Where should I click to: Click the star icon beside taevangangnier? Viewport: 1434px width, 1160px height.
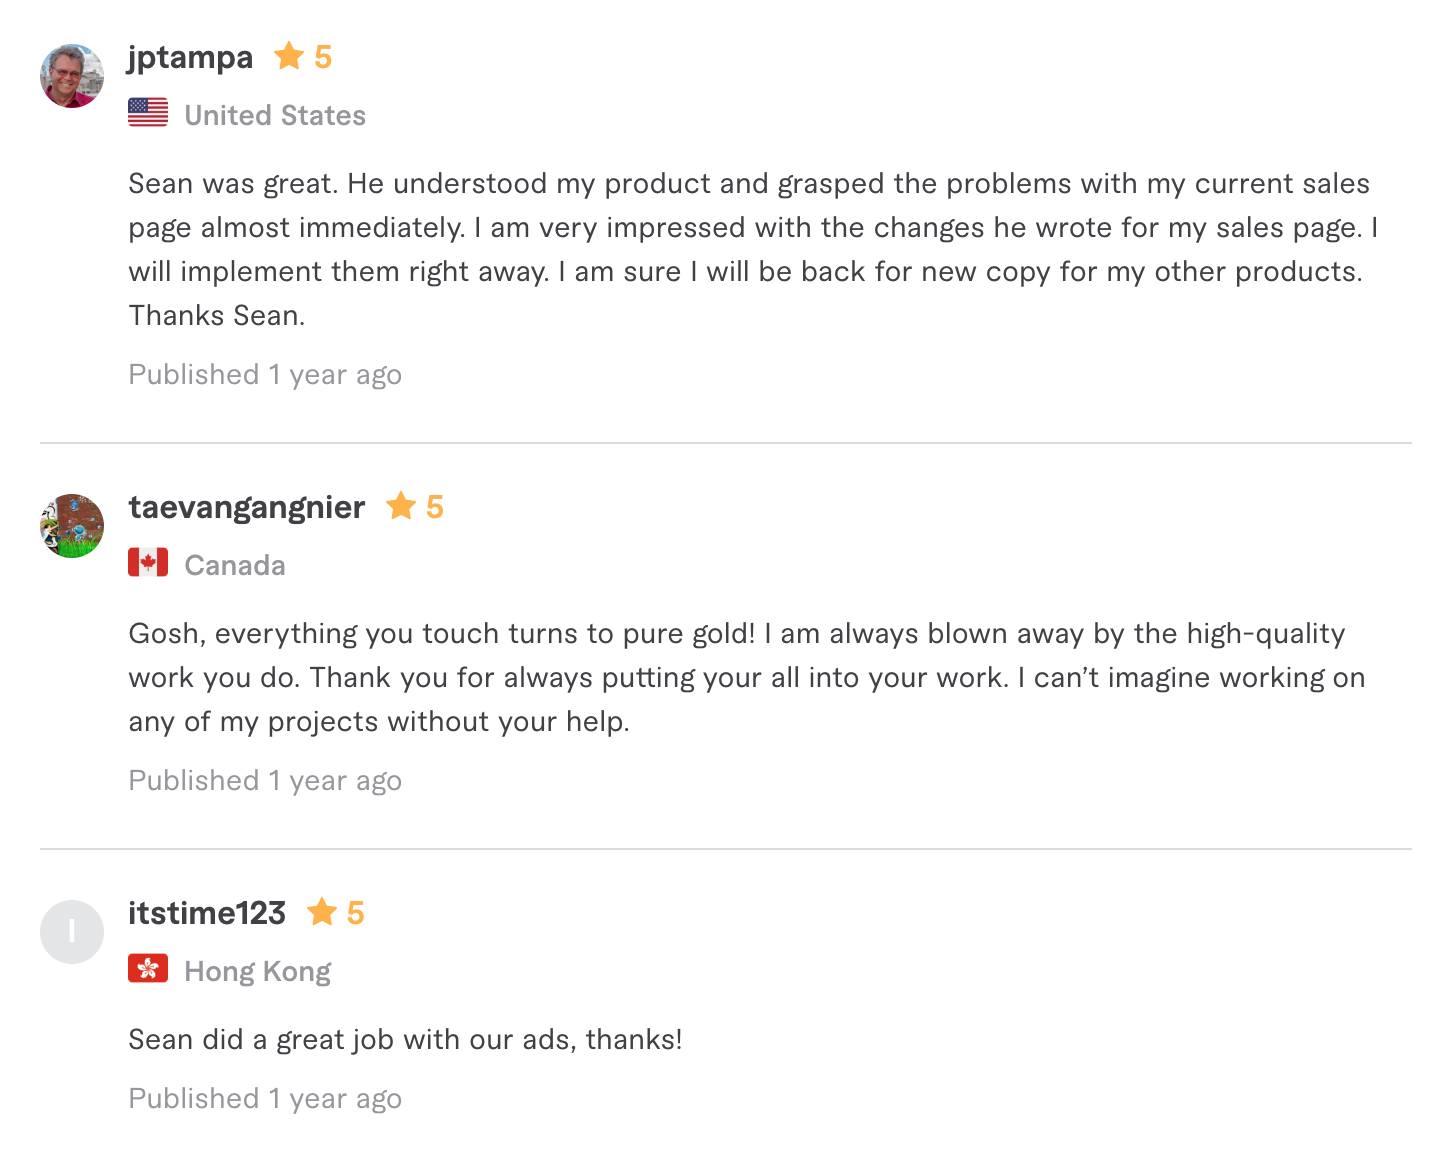401,506
